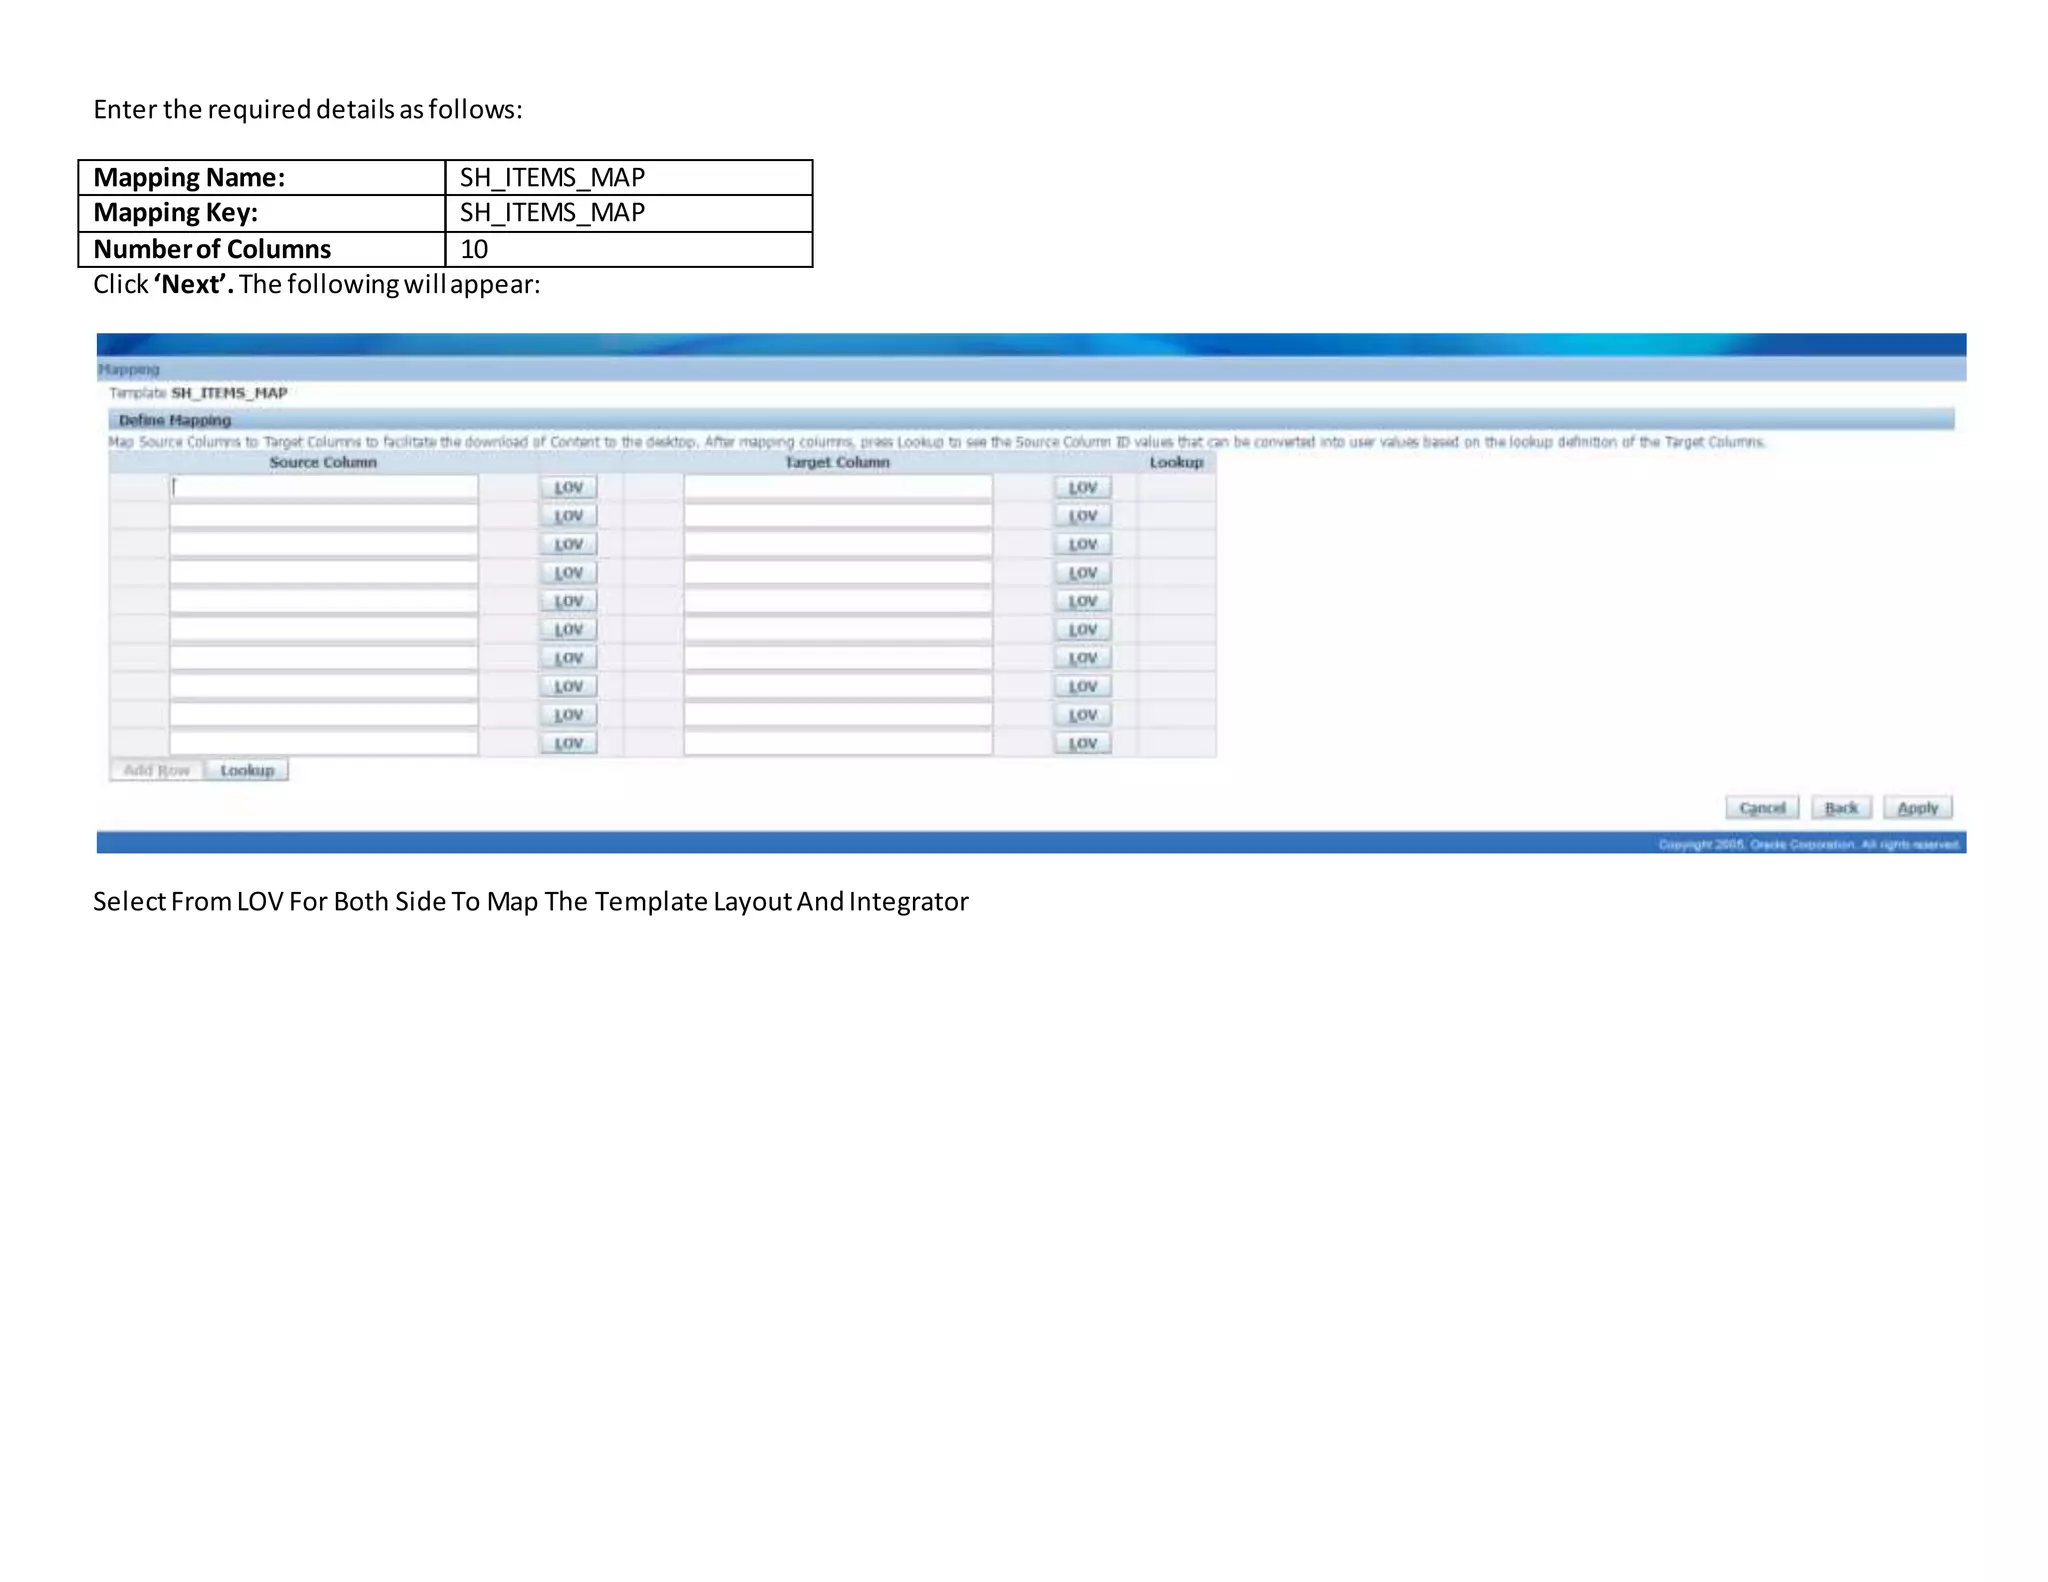2048x1582 pixels.
Task: Open LOV for fourth Target Column row
Action: click(1083, 572)
